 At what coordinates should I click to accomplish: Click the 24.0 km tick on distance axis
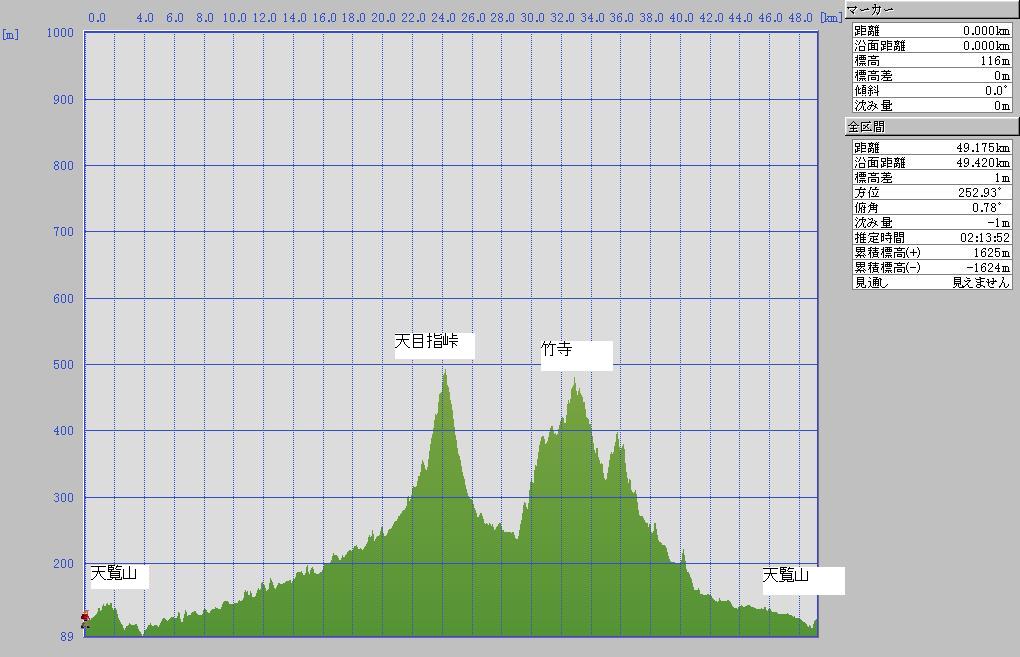click(443, 18)
